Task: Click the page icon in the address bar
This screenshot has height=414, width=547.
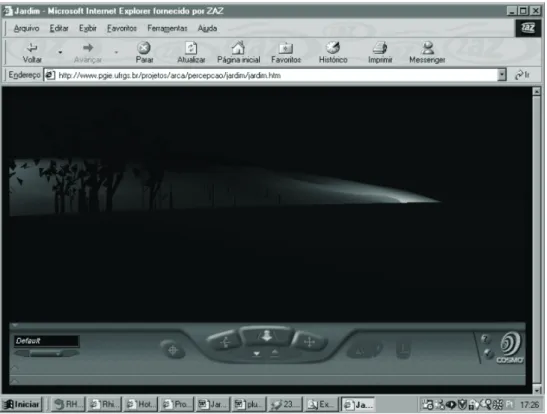Action: [50, 75]
